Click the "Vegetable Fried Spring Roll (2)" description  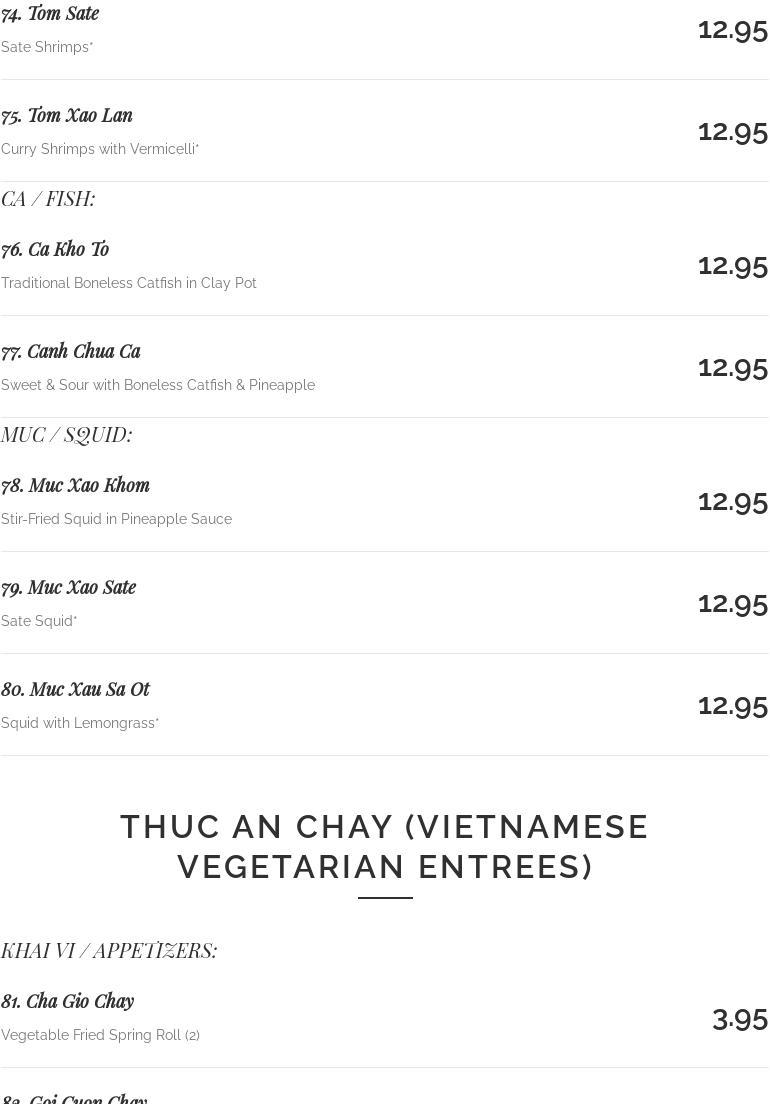click(x=100, y=1035)
